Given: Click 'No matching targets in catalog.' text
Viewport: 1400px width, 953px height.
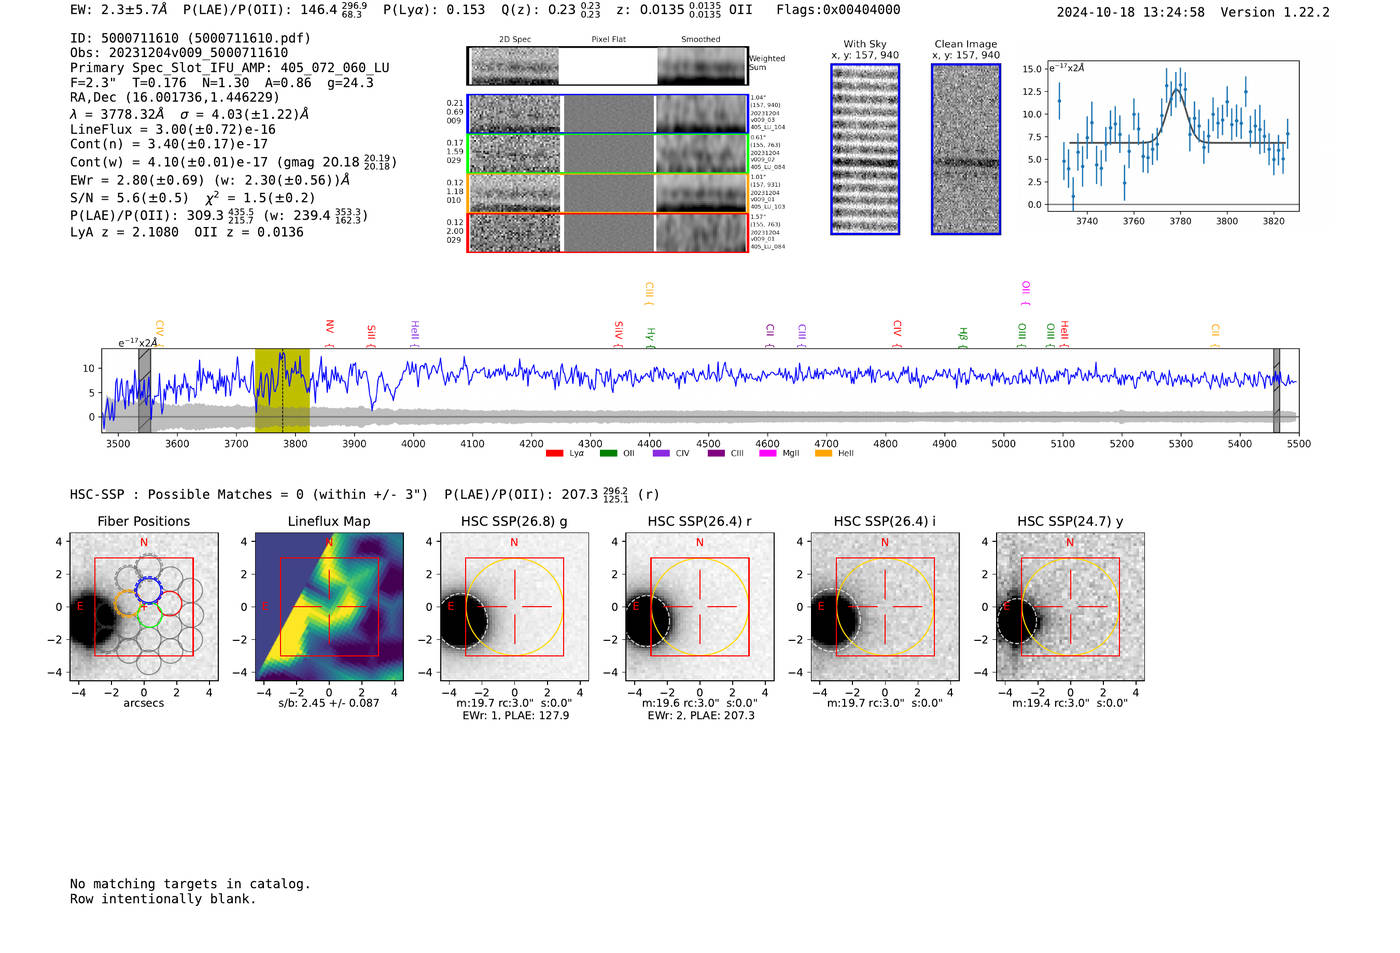Looking at the screenshot, I should [x=190, y=883].
